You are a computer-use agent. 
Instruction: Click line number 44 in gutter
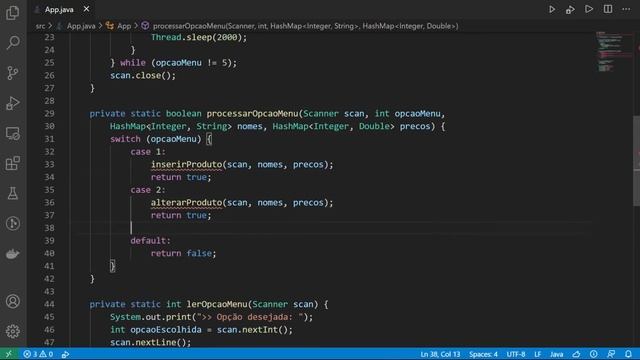(x=49, y=304)
